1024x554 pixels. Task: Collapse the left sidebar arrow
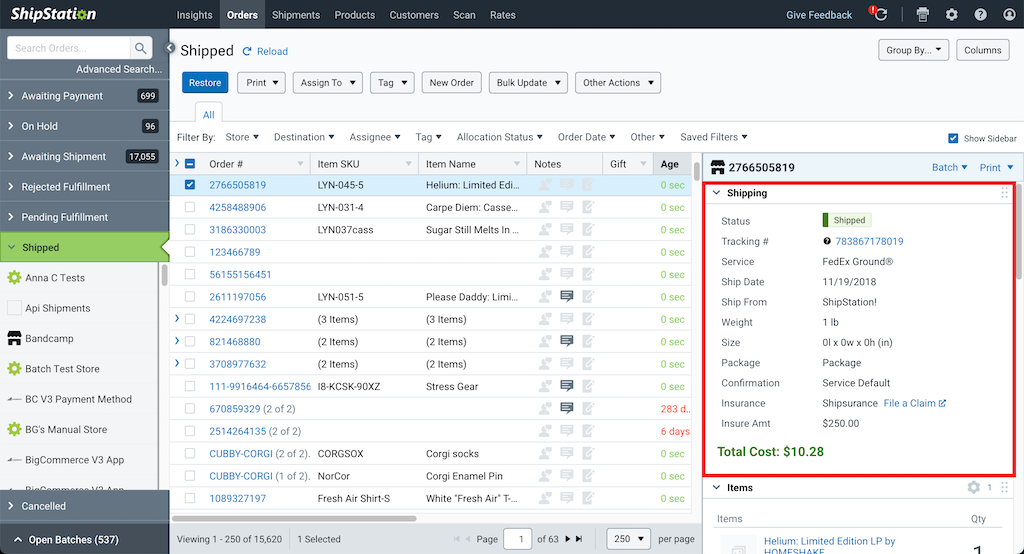[x=170, y=48]
